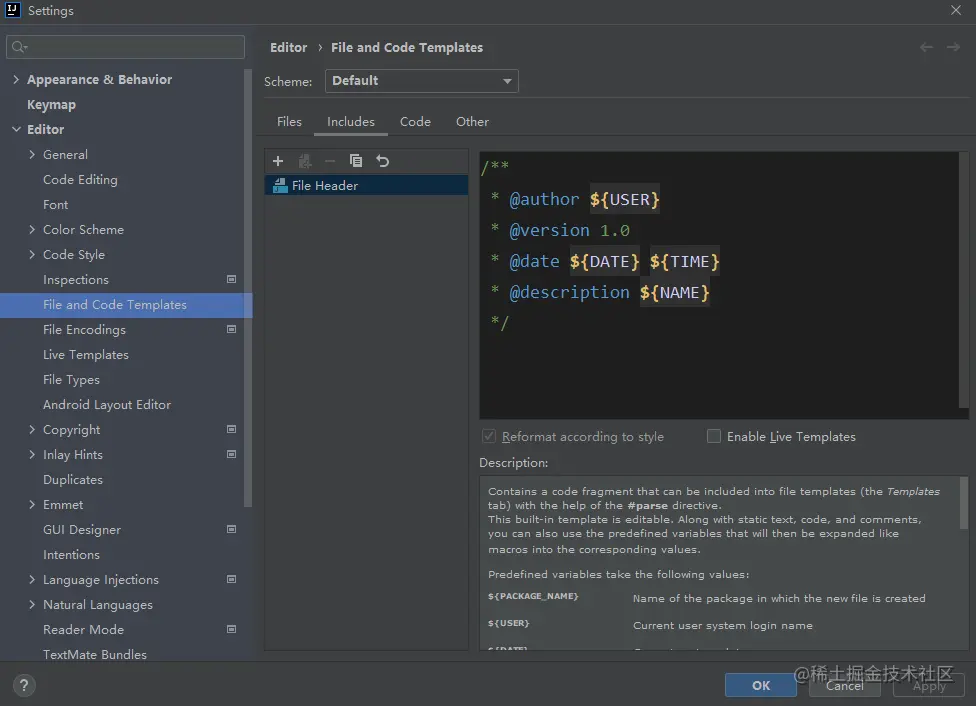Screen dimensions: 976x706
Task: Click ${USER} variable in the template
Action: pos(624,199)
